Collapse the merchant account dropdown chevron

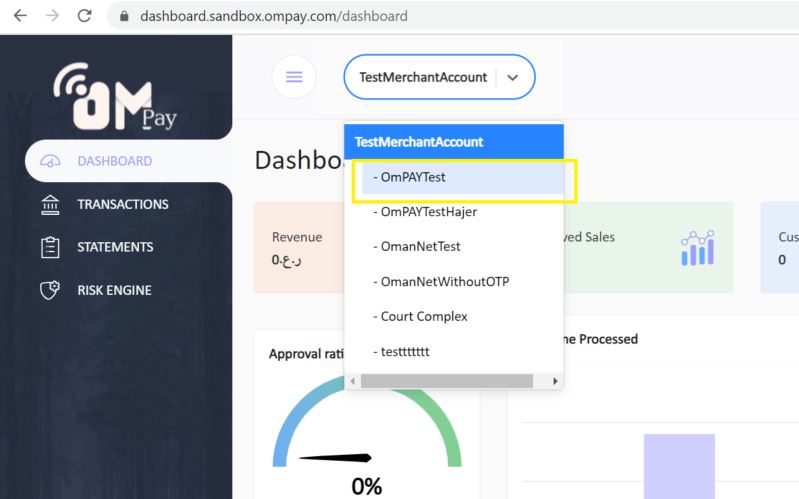pyautogui.click(x=513, y=78)
